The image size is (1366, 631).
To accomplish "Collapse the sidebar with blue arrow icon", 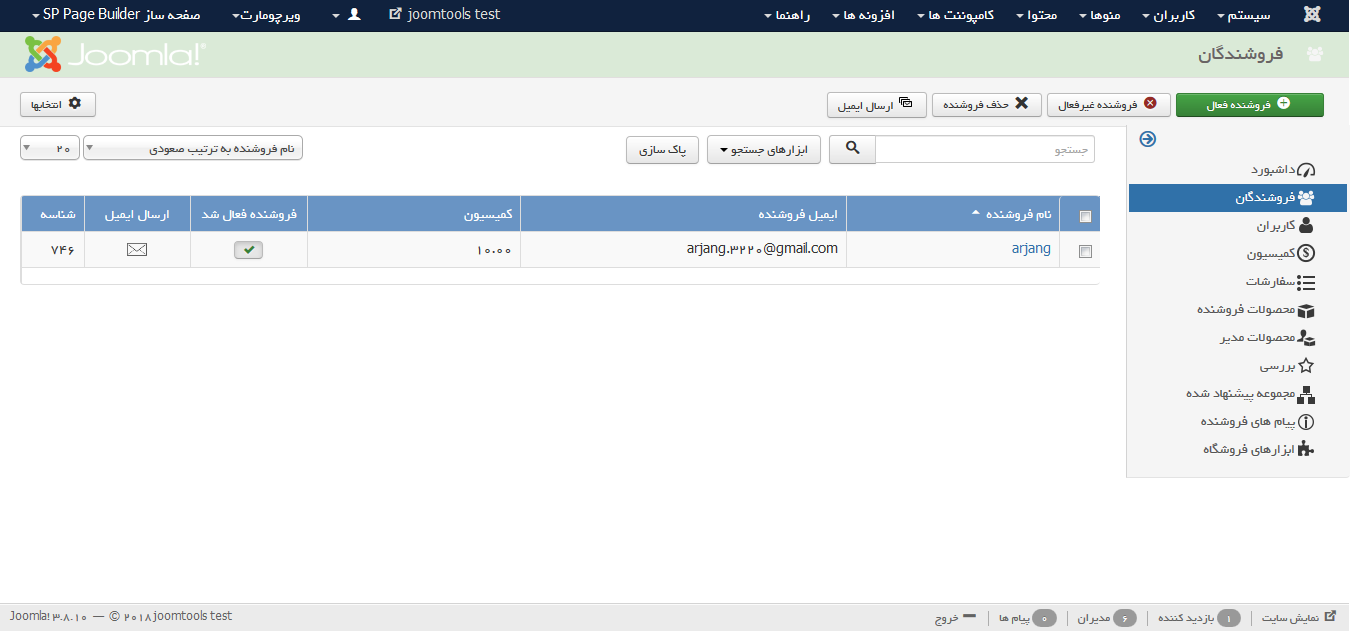I will tap(1147, 140).
